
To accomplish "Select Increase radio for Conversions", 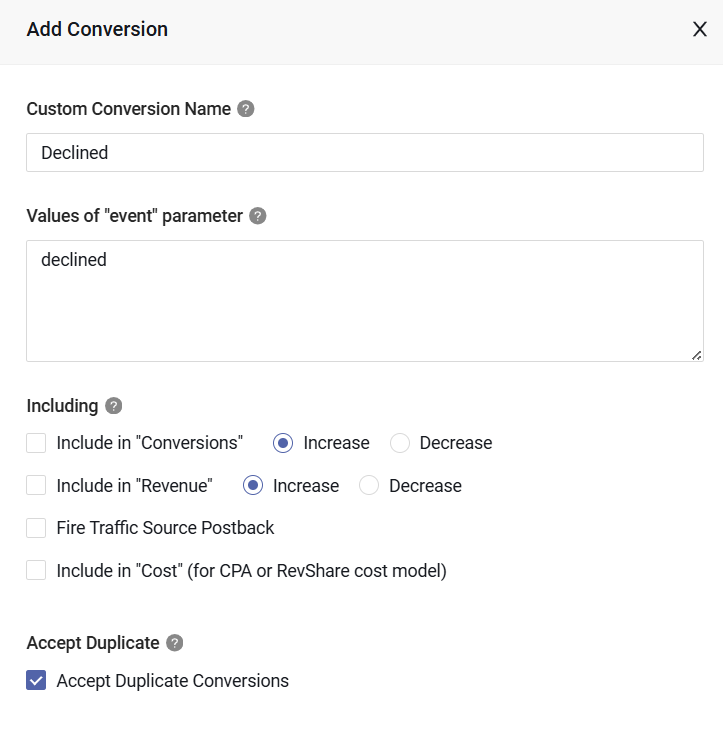I will pyautogui.click(x=283, y=443).
